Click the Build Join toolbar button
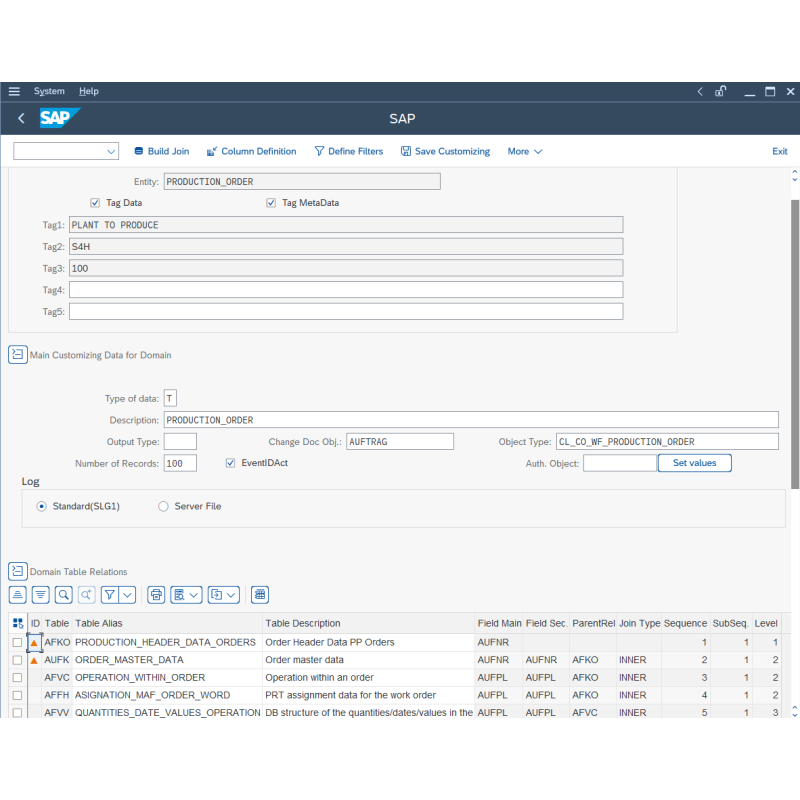This screenshot has width=800, height=800. tap(162, 151)
